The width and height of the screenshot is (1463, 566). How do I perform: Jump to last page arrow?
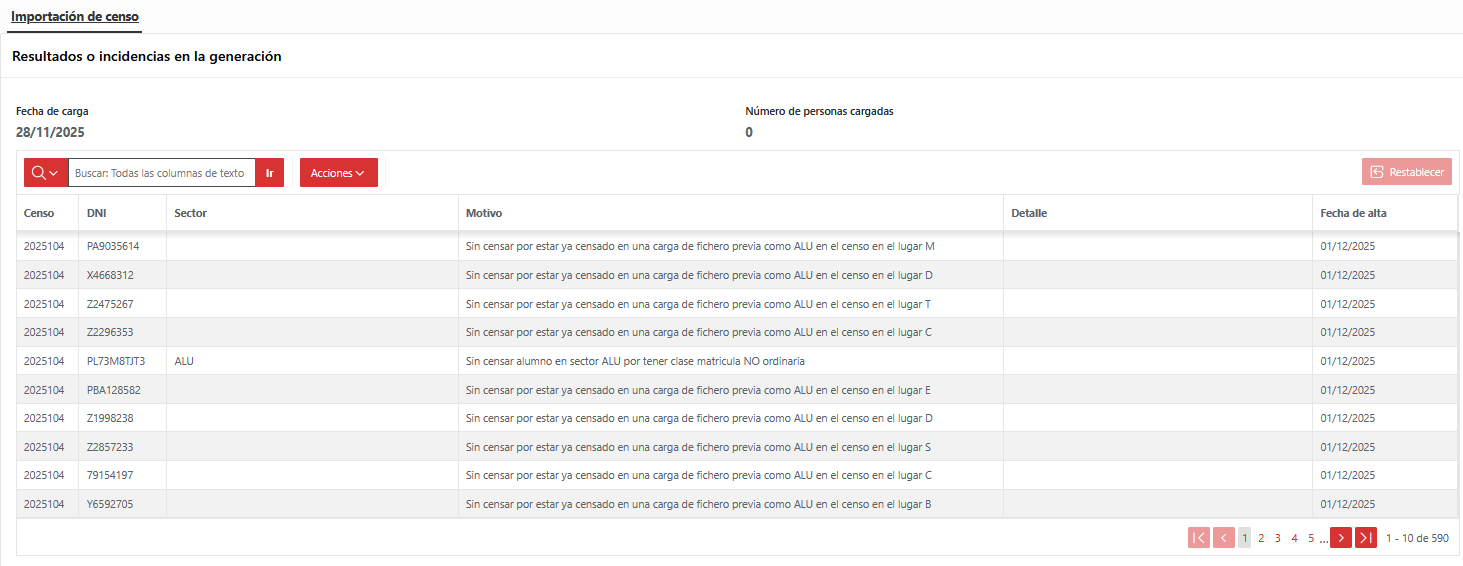coord(1366,538)
